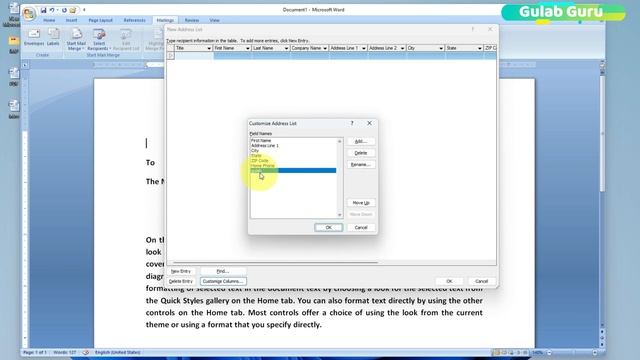Click Customize Columns... button

pos(223,281)
